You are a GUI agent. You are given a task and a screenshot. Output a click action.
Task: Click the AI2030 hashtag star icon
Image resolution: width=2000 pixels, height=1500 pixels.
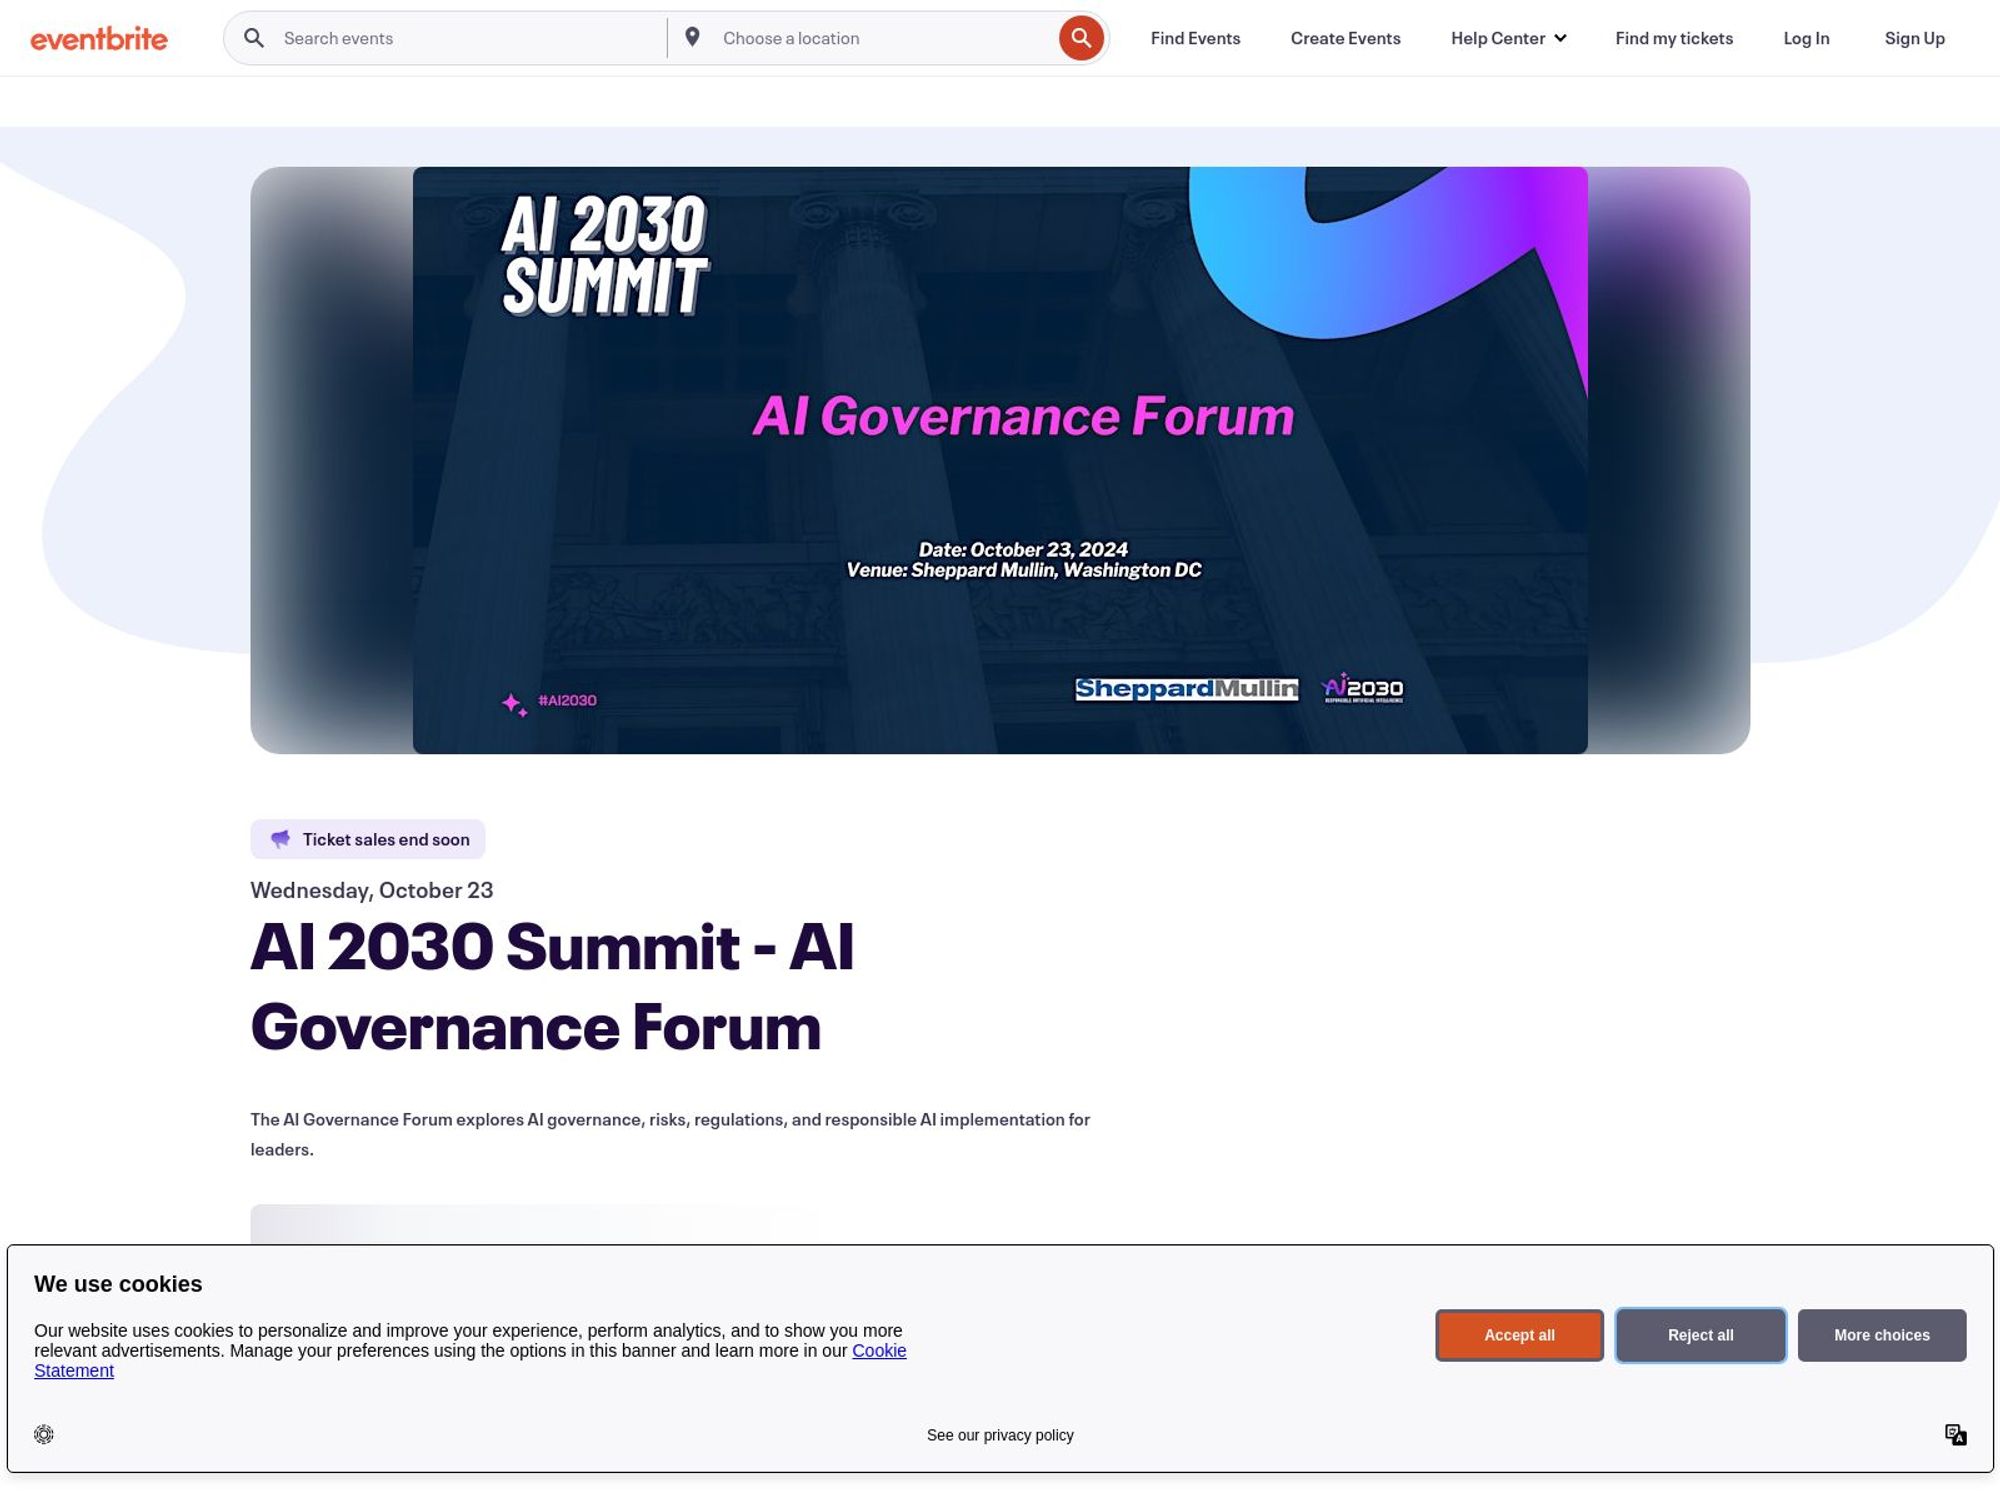pos(512,701)
